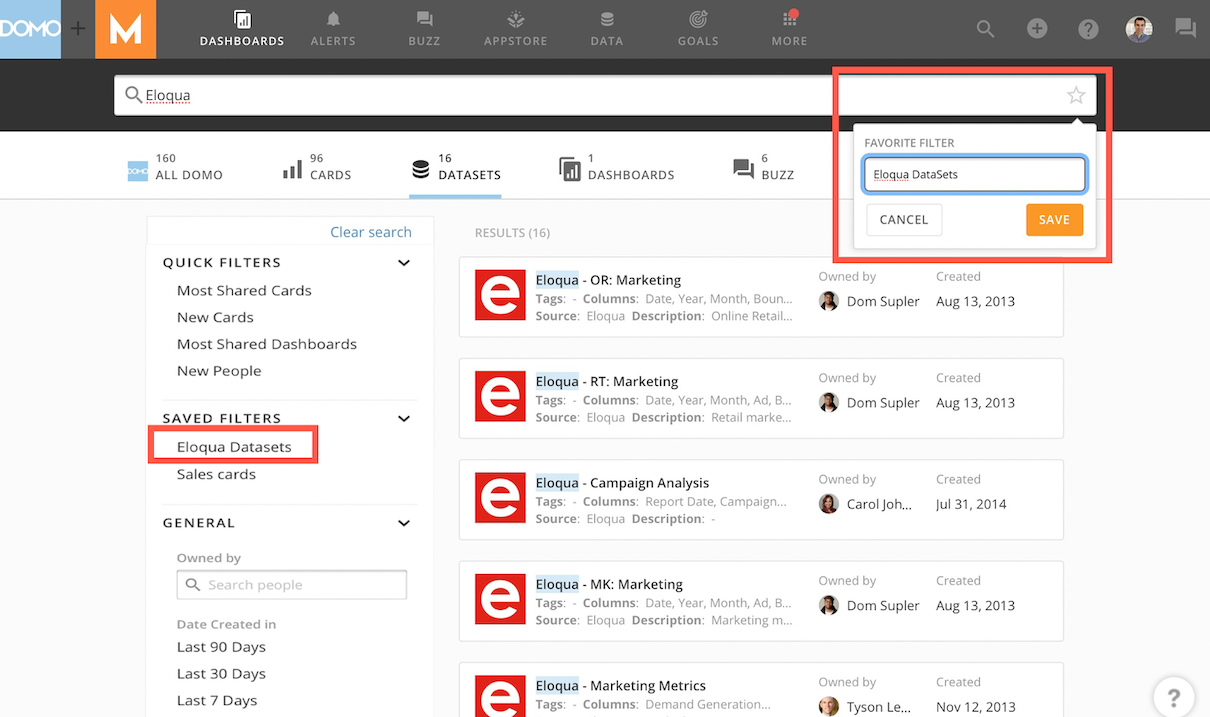Viewport: 1210px width, 717px height.
Task: Click owner Tyson Le... on Marketing Metrics
Action: click(x=865, y=707)
